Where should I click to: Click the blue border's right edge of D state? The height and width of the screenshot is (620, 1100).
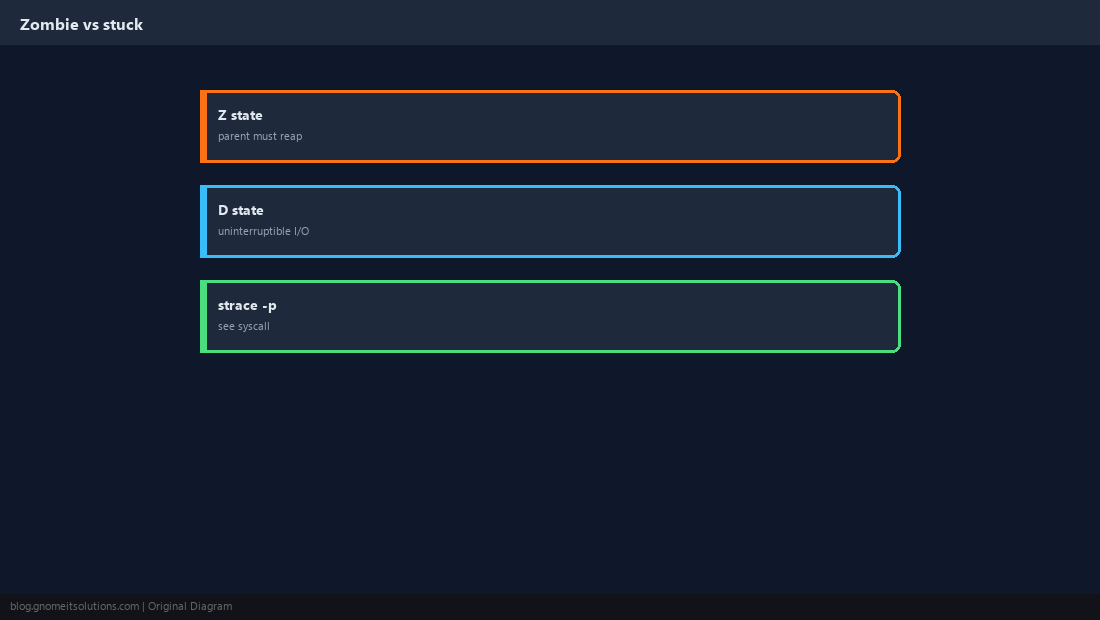click(x=899, y=222)
